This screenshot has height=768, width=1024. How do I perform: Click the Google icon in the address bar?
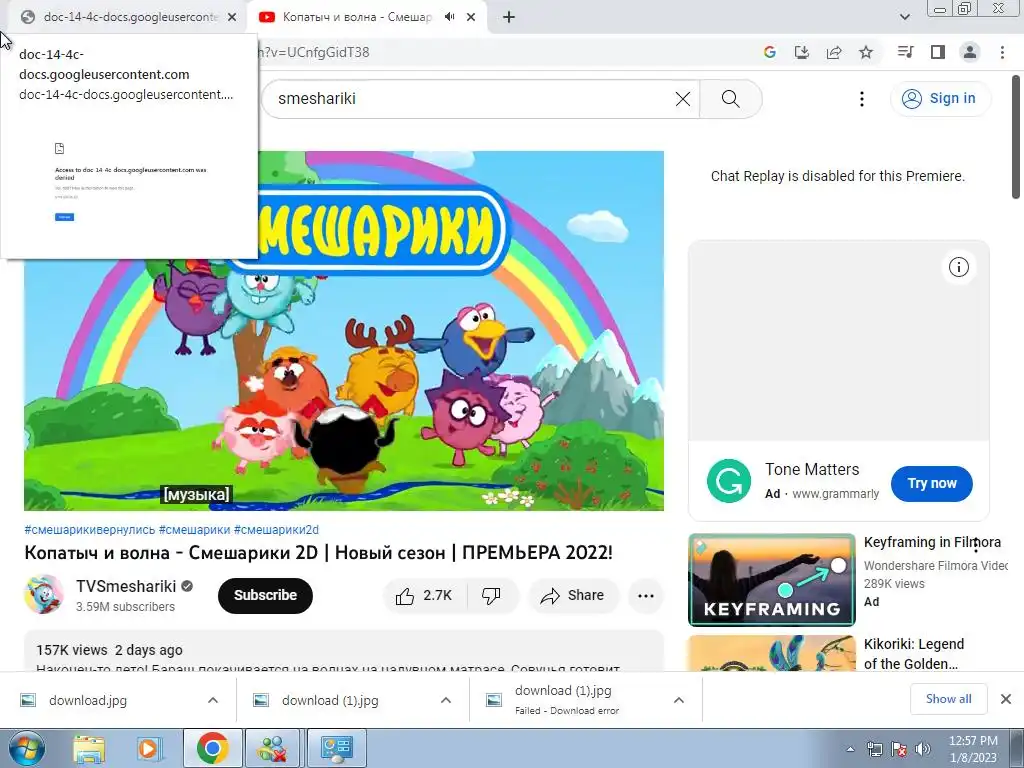[770, 52]
